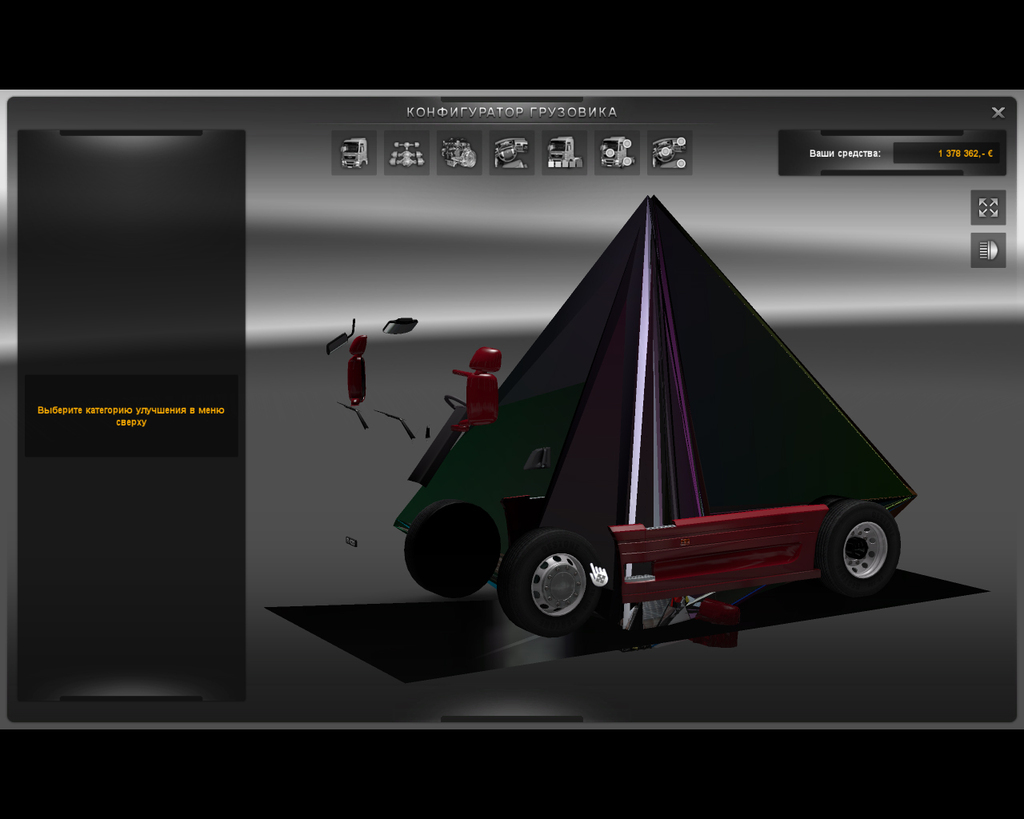Click the top scroll arrow of the parts panel
Image resolution: width=1024 pixels, height=819 pixels.
[131, 133]
